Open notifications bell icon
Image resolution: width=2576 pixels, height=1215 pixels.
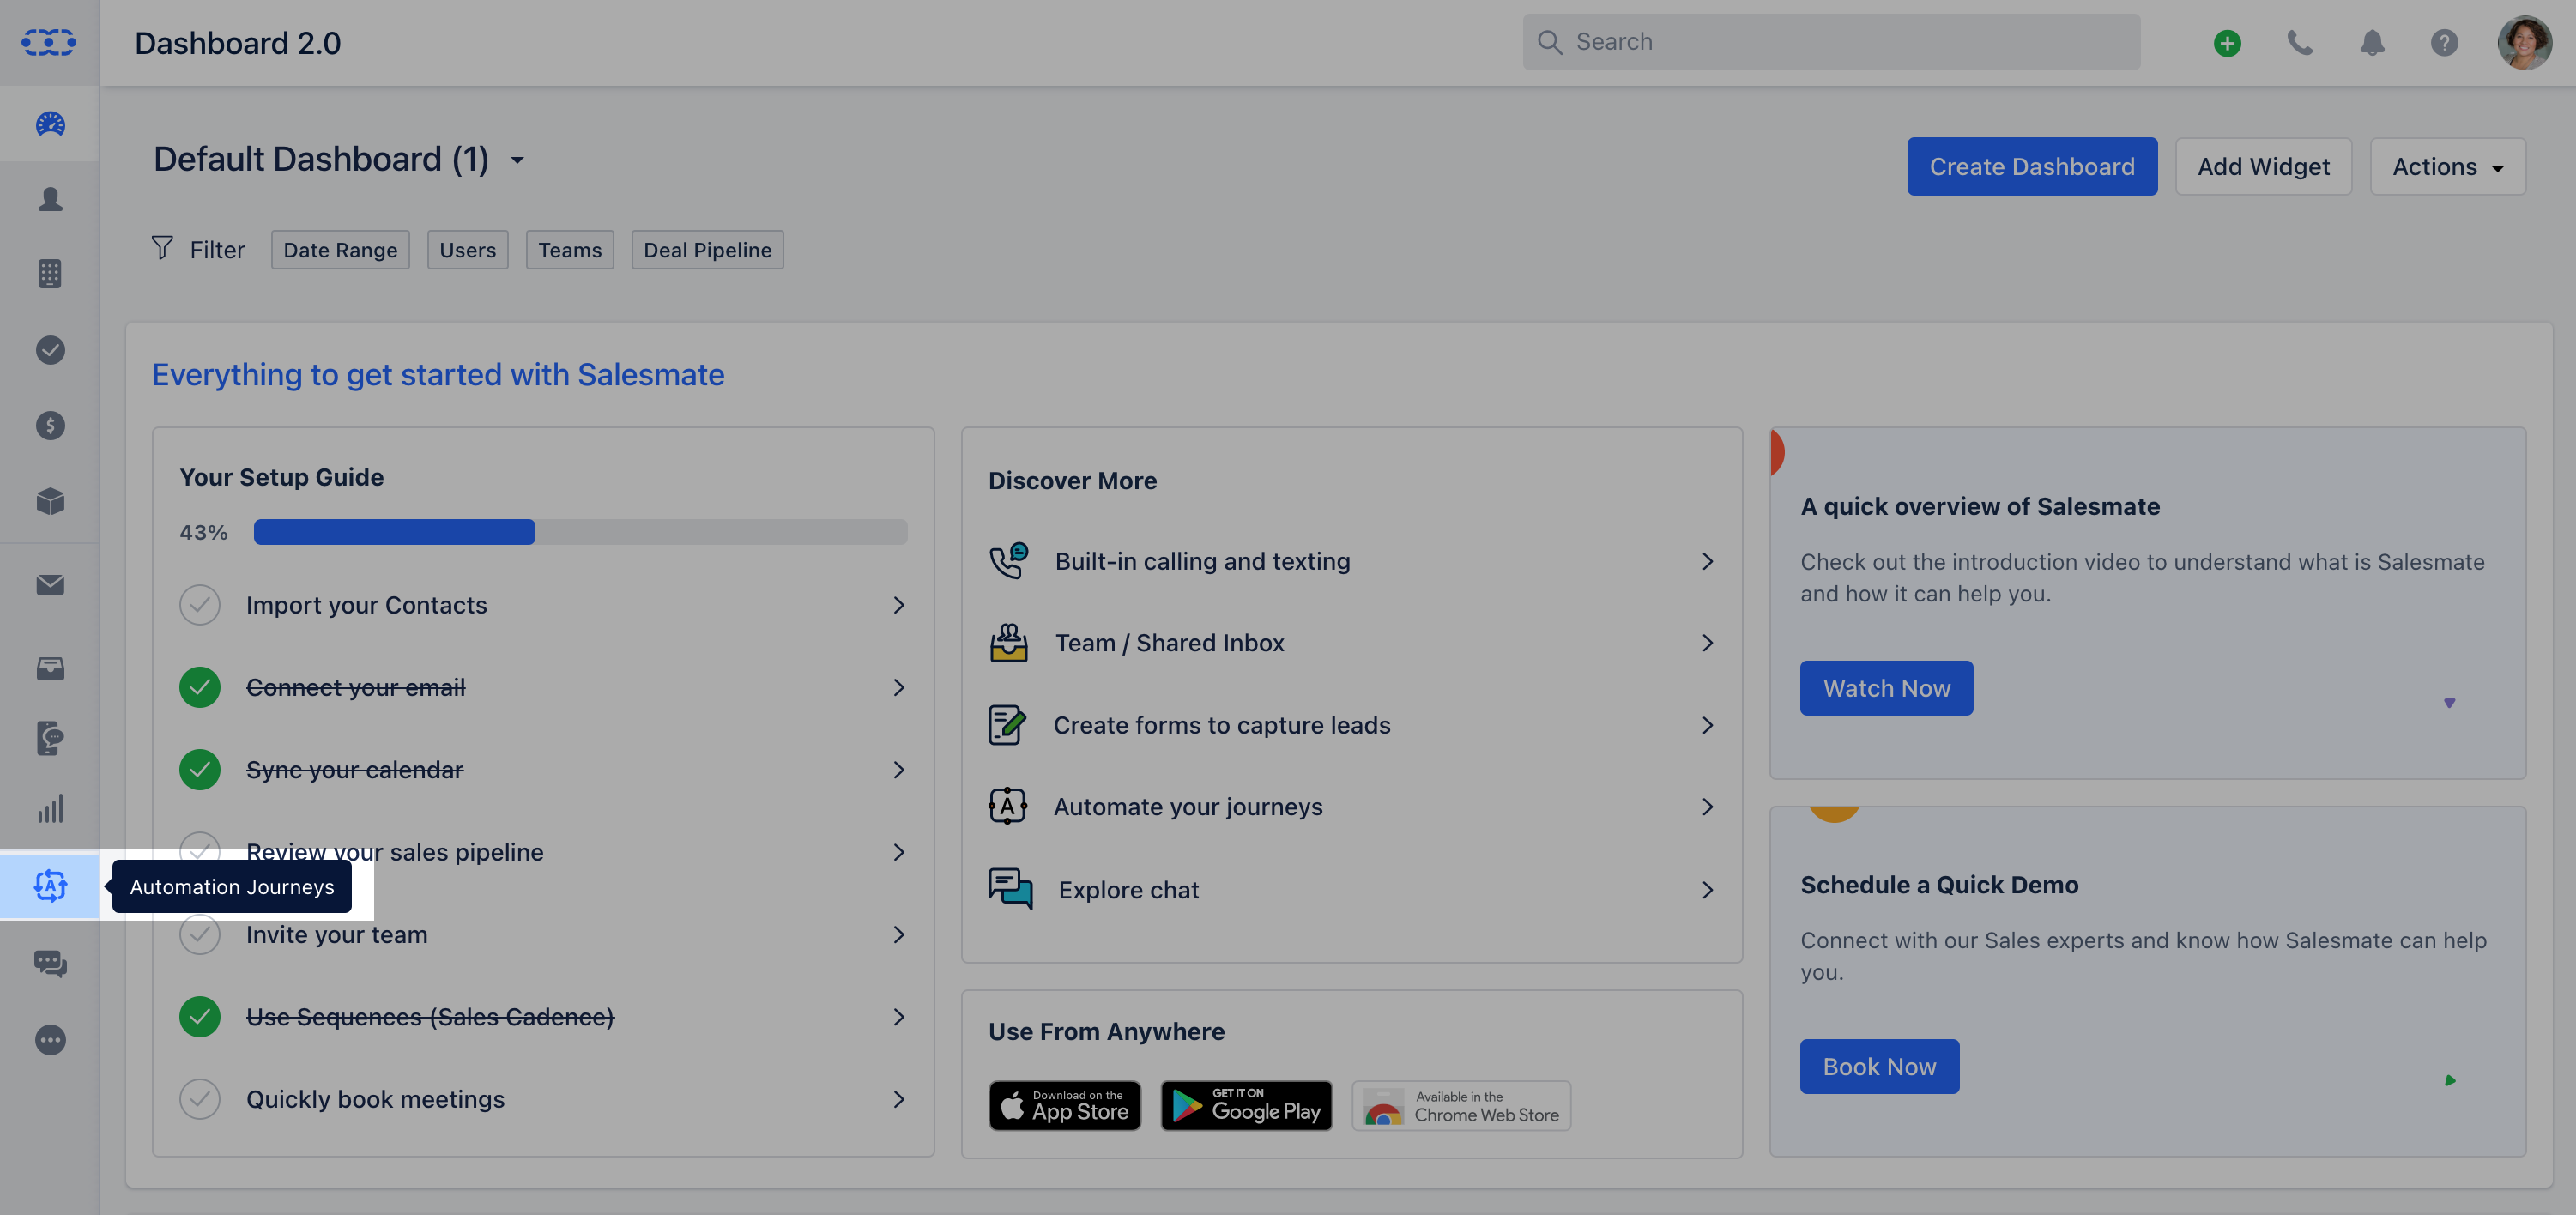[2372, 43]
